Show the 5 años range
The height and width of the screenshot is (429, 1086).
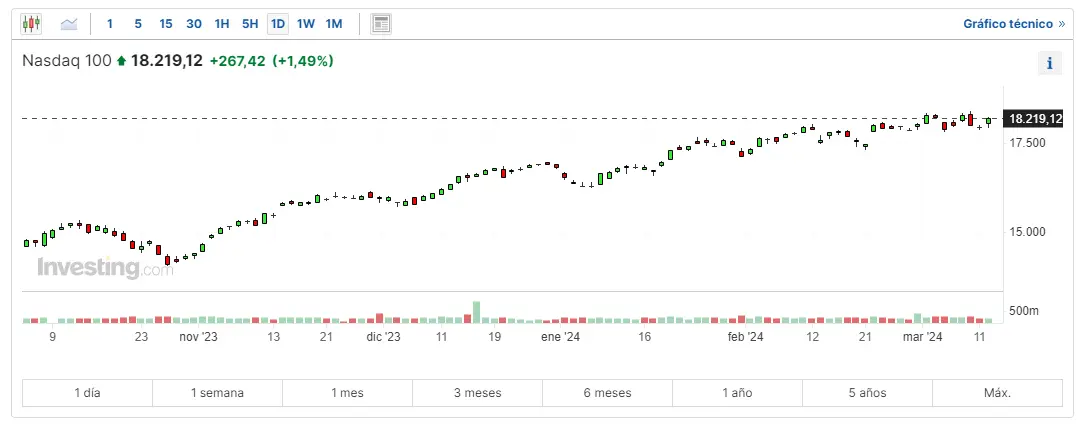[867, 393]
